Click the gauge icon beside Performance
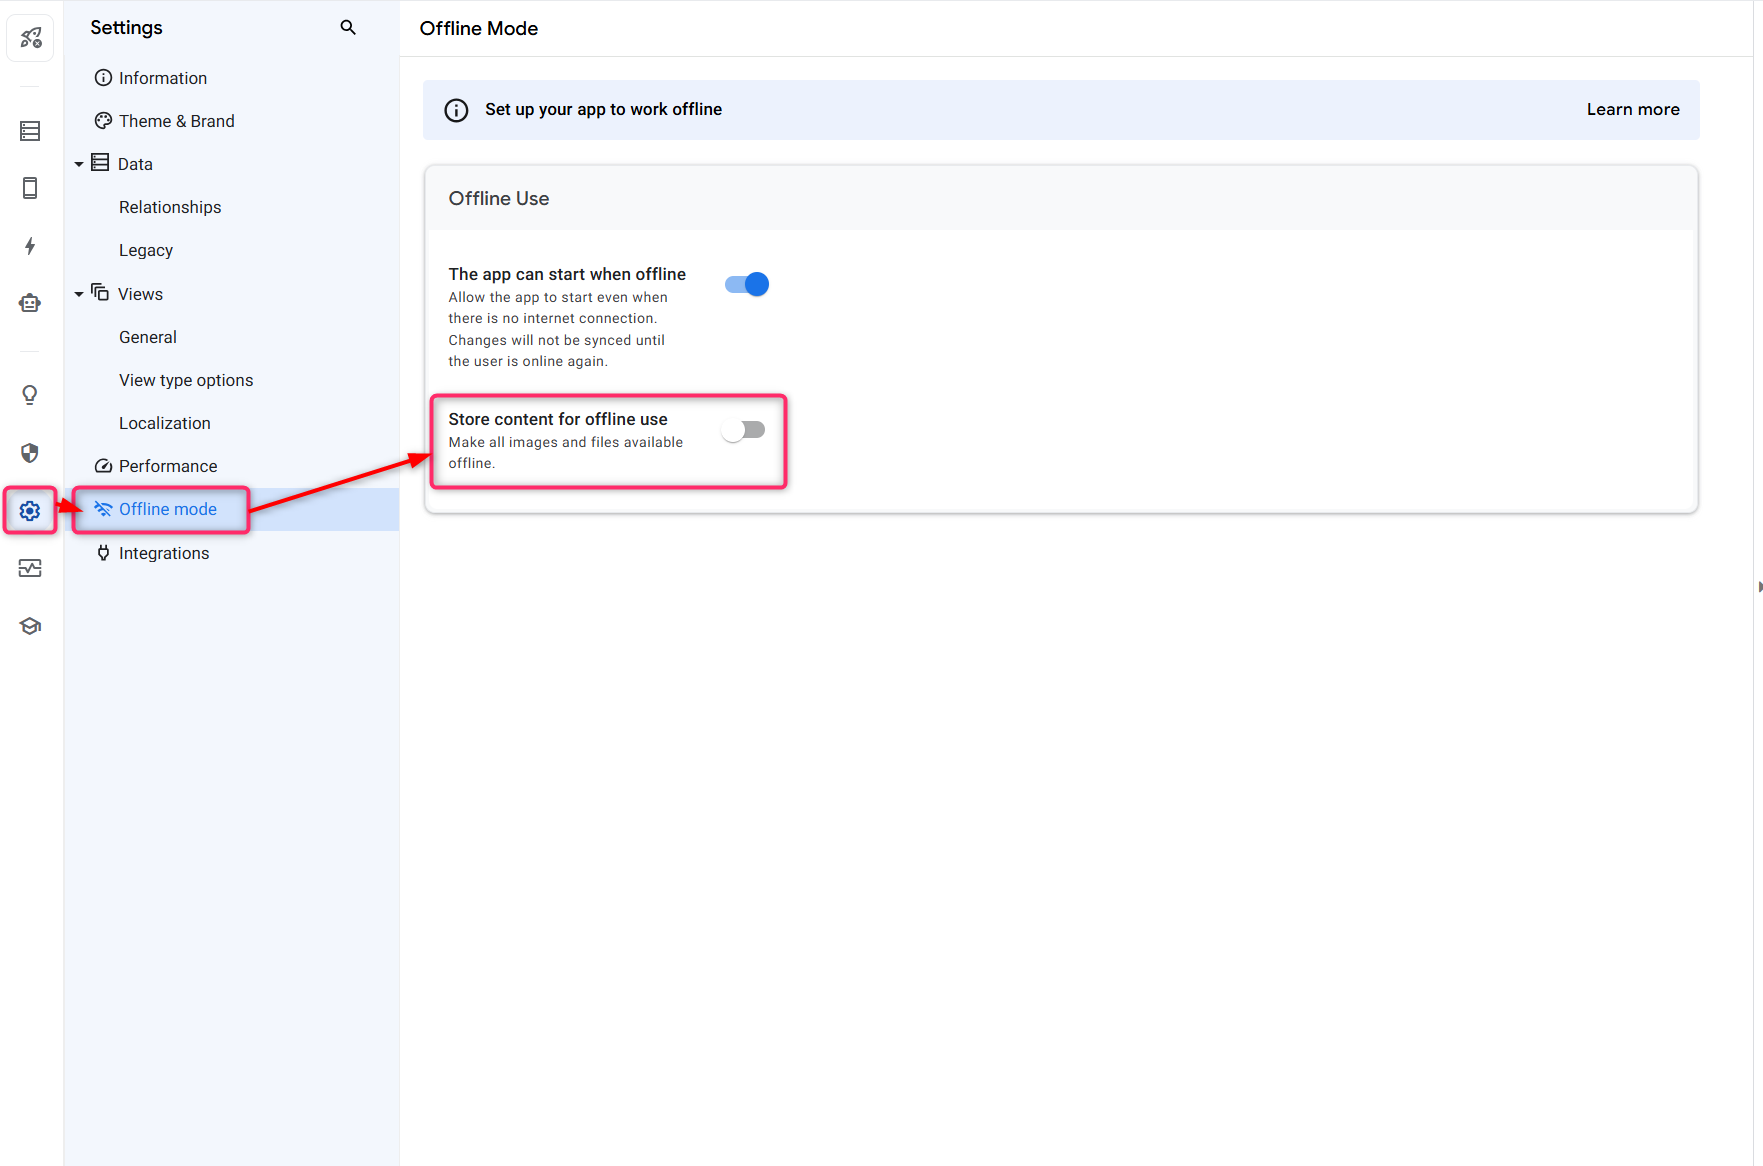 [103, 466]
